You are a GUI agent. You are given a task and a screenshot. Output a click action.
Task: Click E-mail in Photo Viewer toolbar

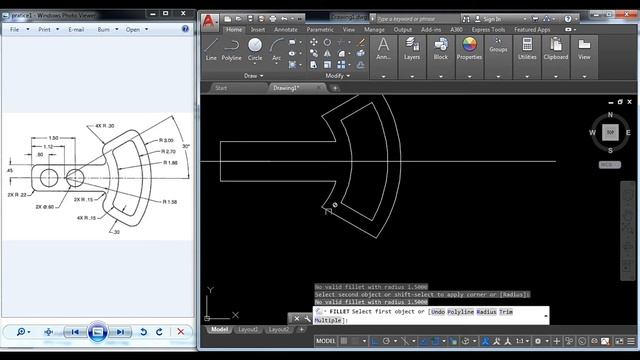click(76, 29)
